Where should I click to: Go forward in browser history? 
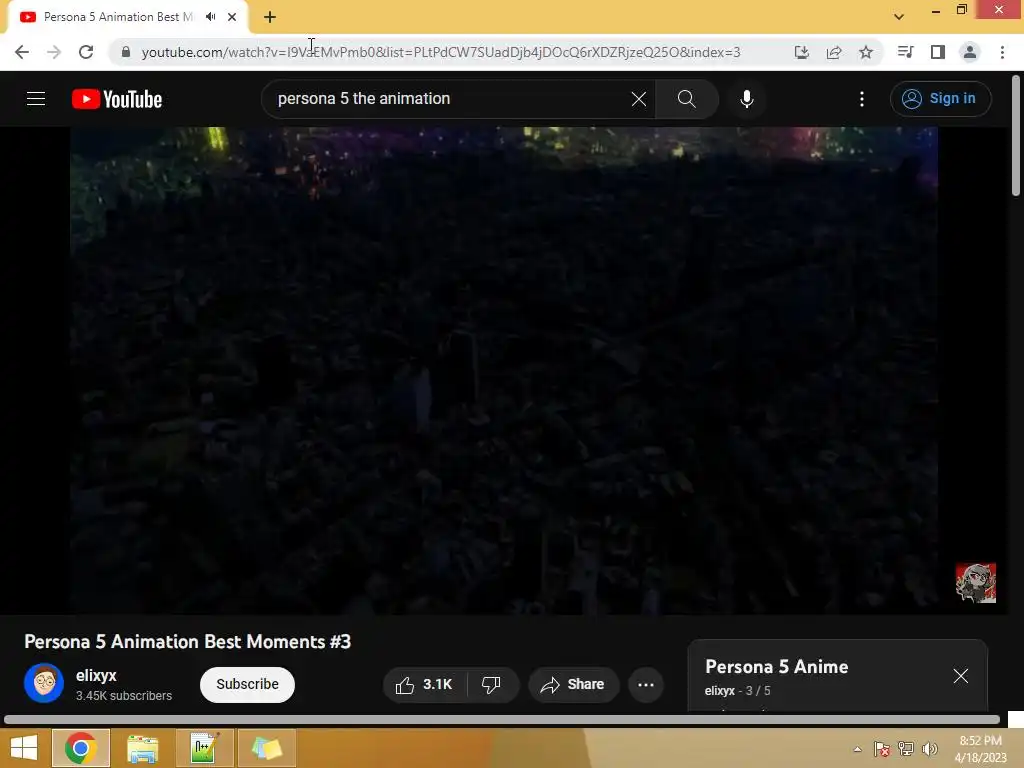54,52
